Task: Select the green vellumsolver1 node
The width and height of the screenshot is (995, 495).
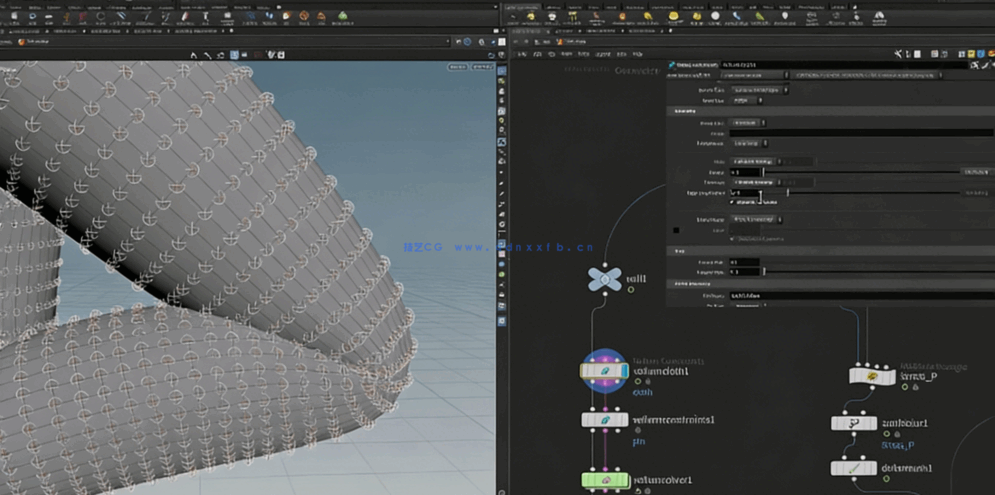Action: click(604, 481)
